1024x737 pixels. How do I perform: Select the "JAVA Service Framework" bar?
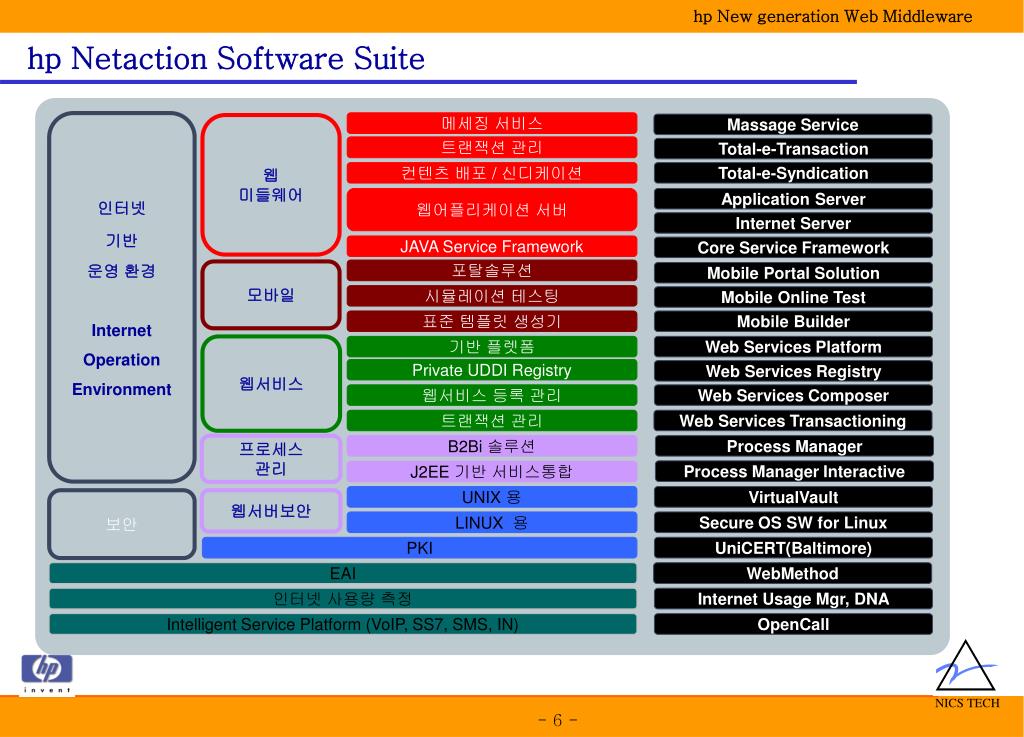492,246
